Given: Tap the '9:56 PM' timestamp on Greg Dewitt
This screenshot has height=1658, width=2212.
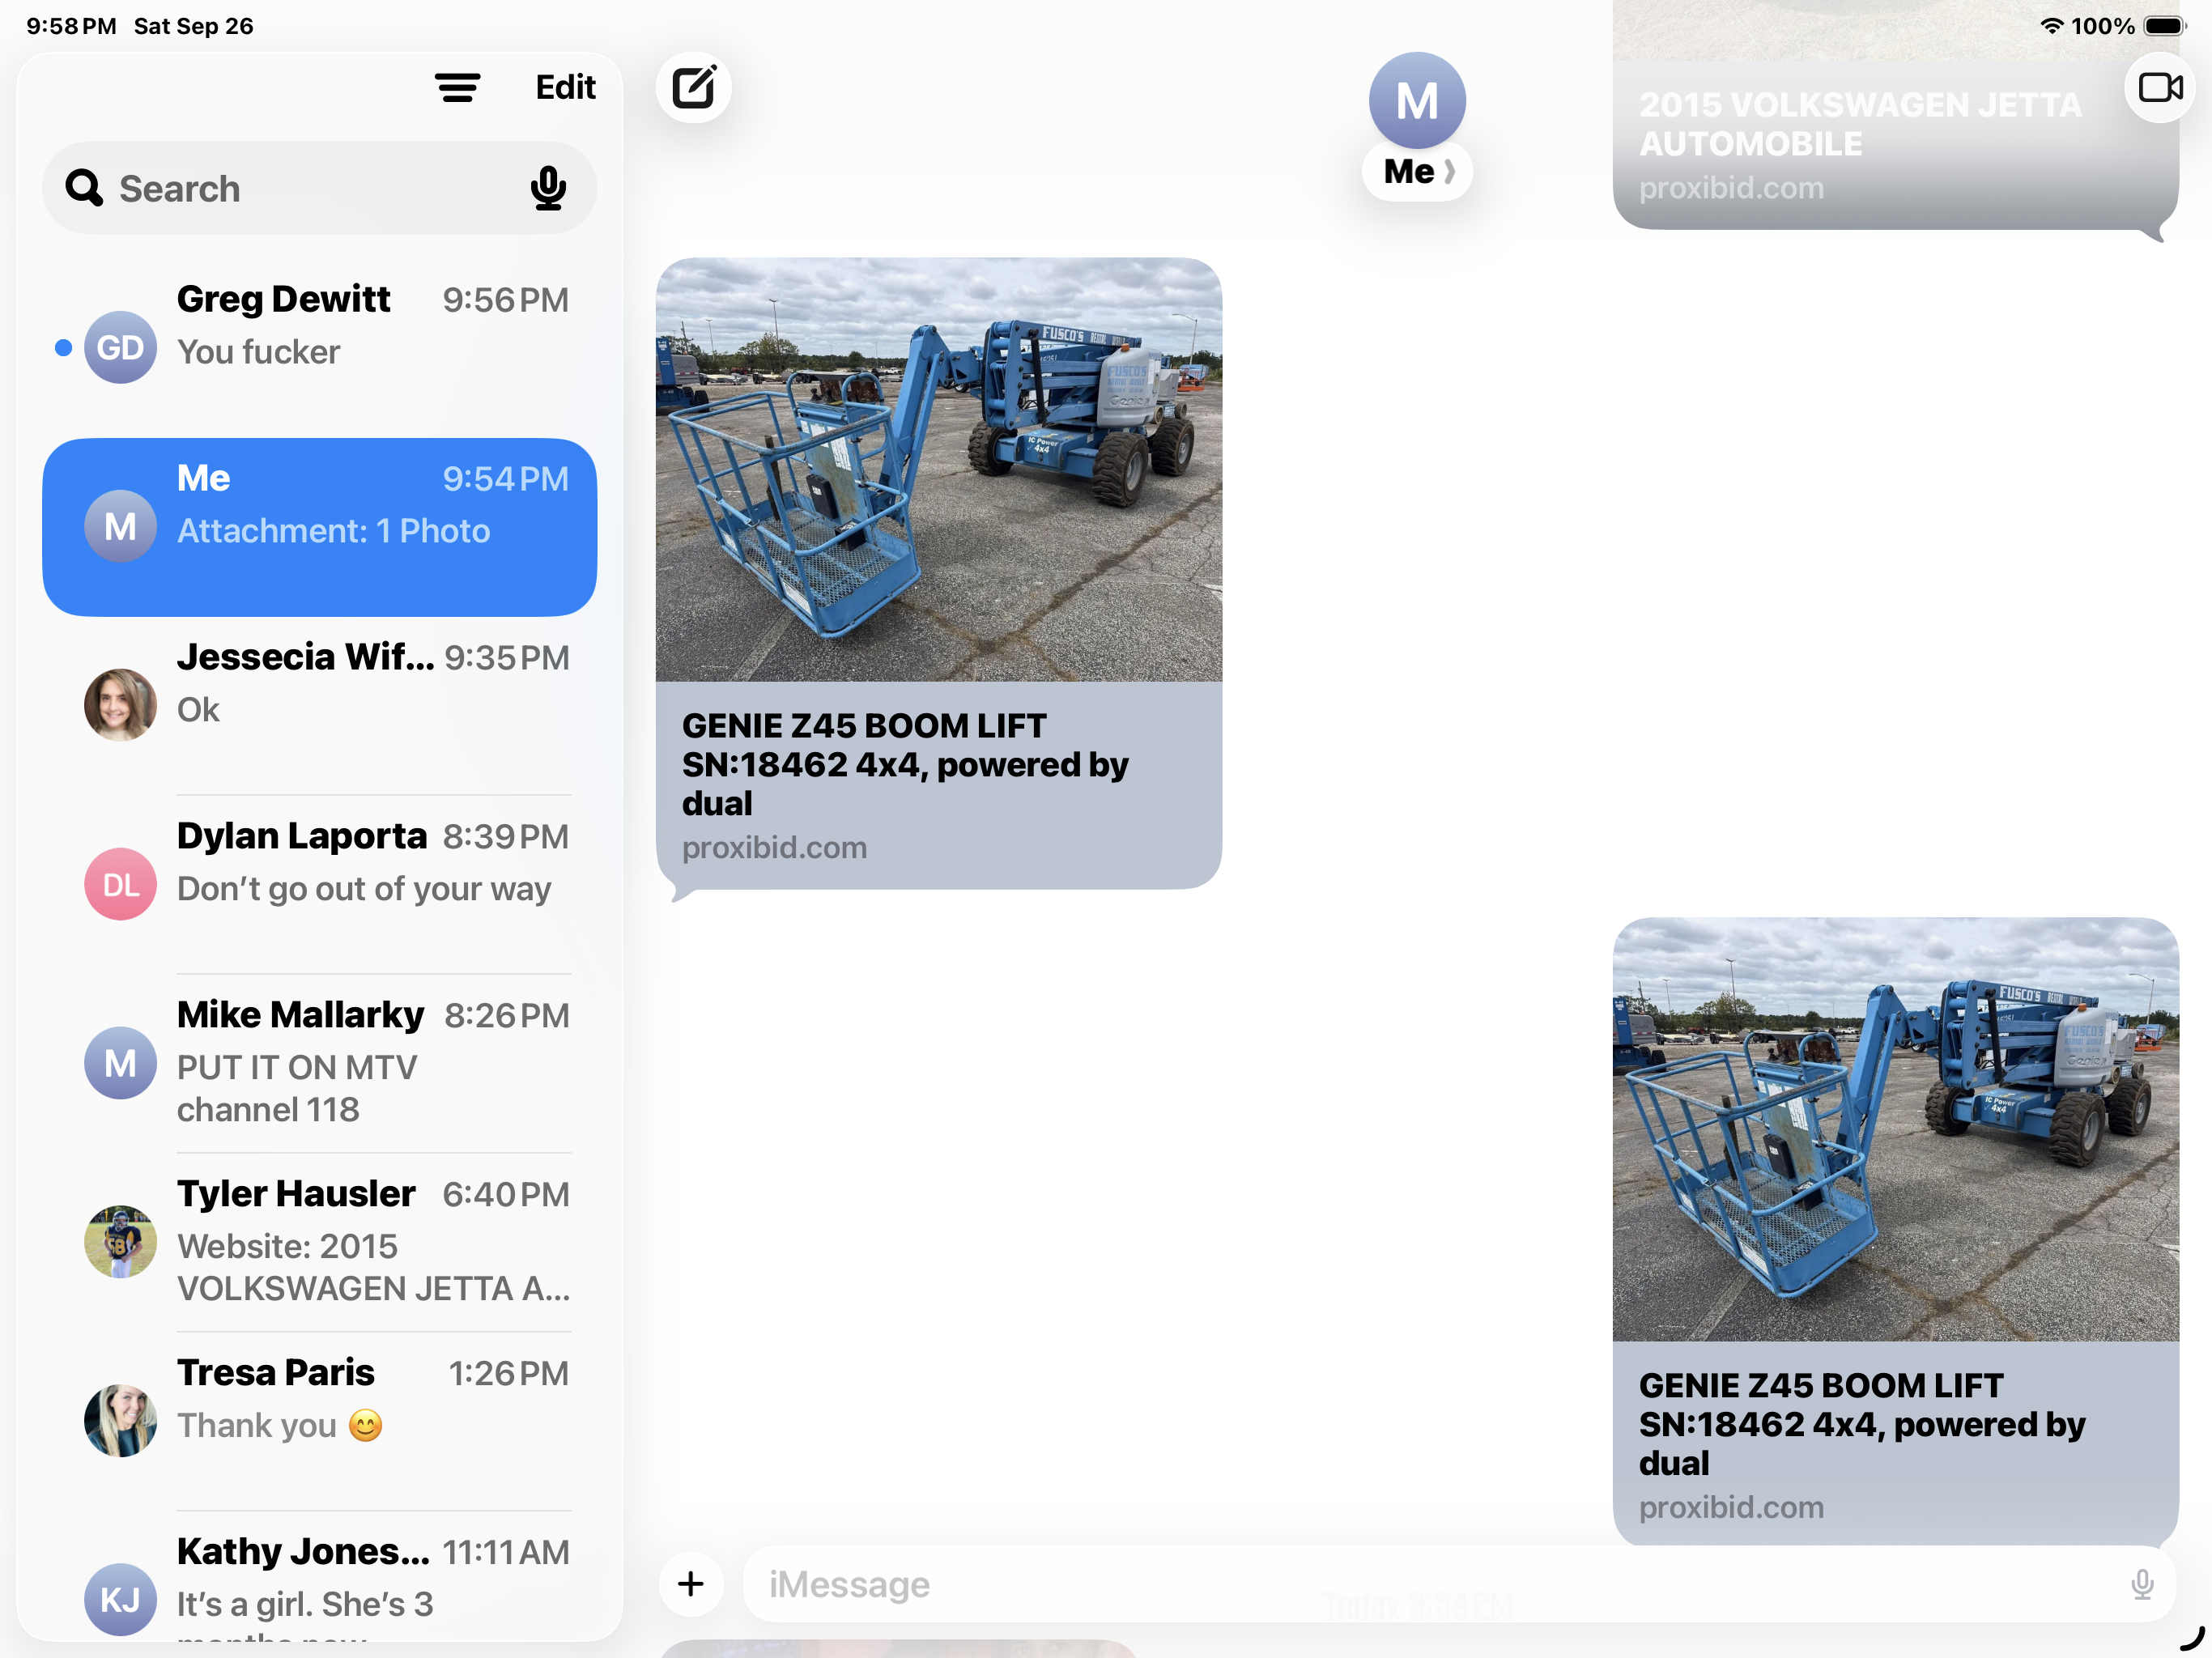Looking at the screenshot, I should pyautogui.click(x=506, y=300).
